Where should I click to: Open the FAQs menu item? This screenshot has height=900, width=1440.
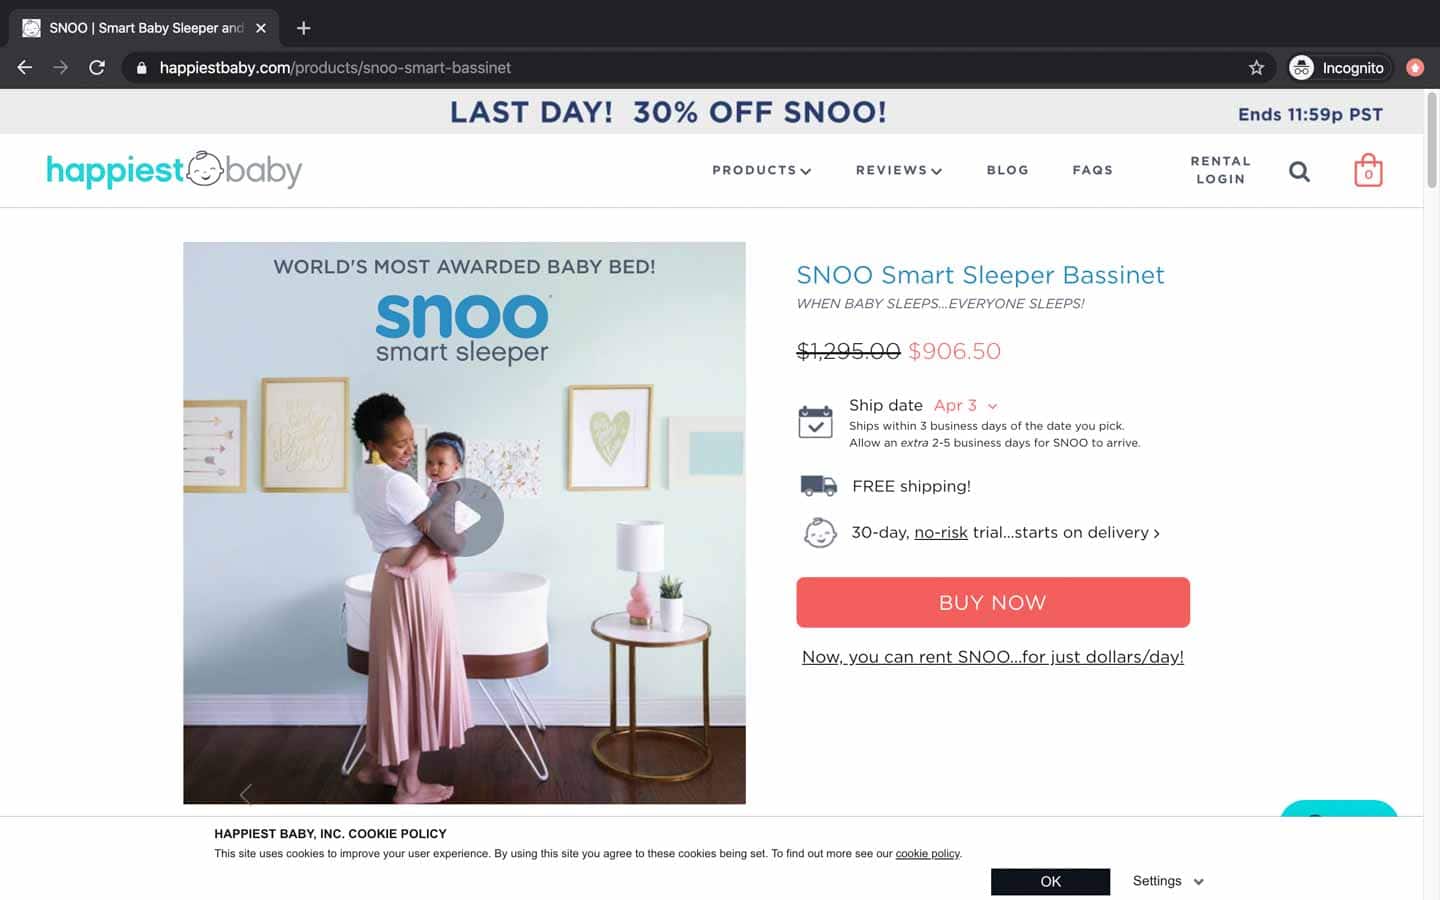1092,170
